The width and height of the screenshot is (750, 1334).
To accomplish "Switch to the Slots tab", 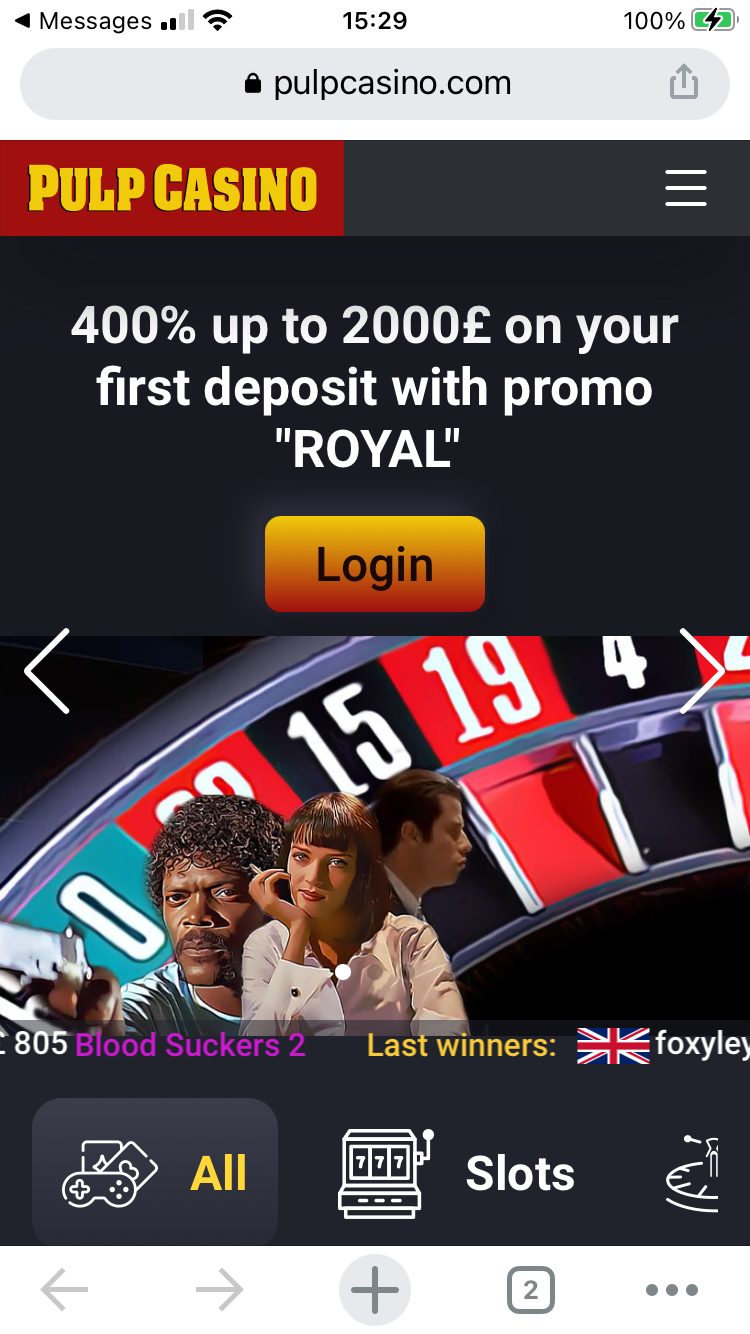I will click(456, 1173).
